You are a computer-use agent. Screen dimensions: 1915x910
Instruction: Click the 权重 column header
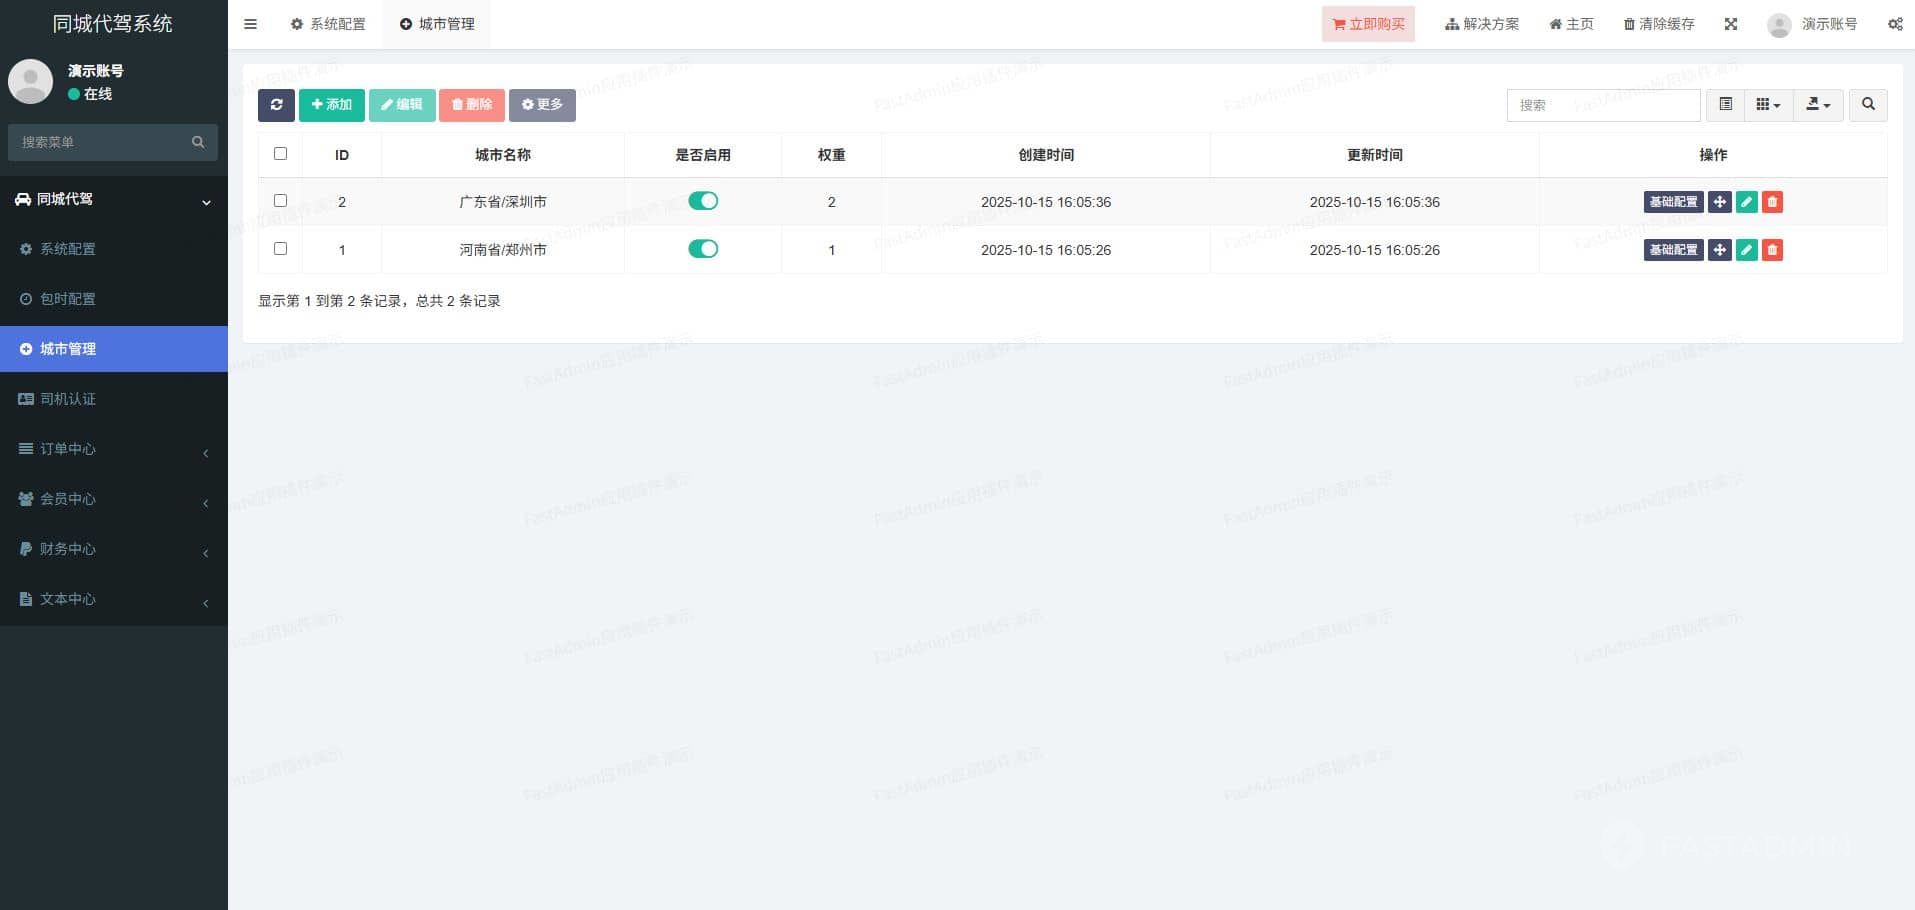[x=831, y=155]
